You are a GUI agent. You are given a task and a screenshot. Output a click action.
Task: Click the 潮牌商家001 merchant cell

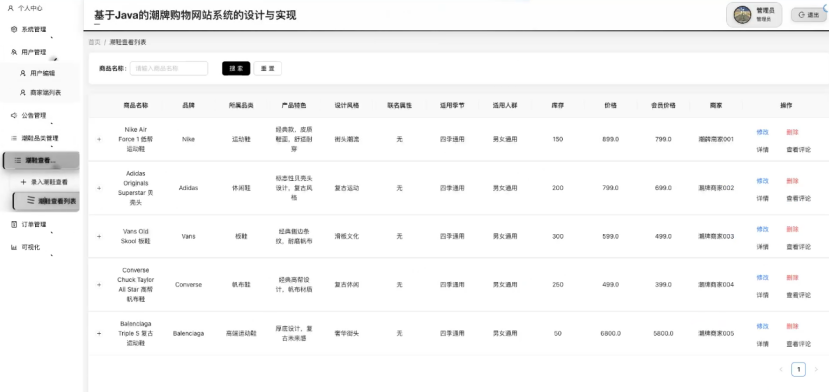[x=716, y=139]
